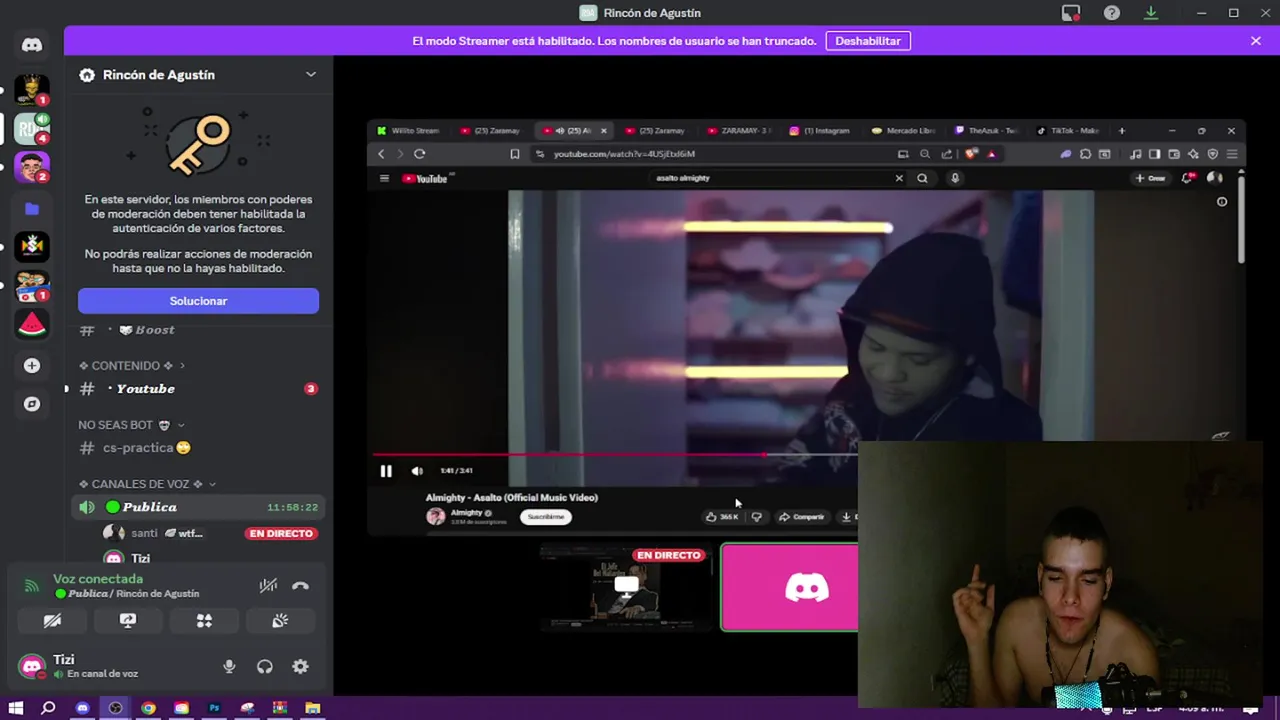Click Suscribirme button under the video
The height and width of the screenshot is (720, 1280).
545,517
